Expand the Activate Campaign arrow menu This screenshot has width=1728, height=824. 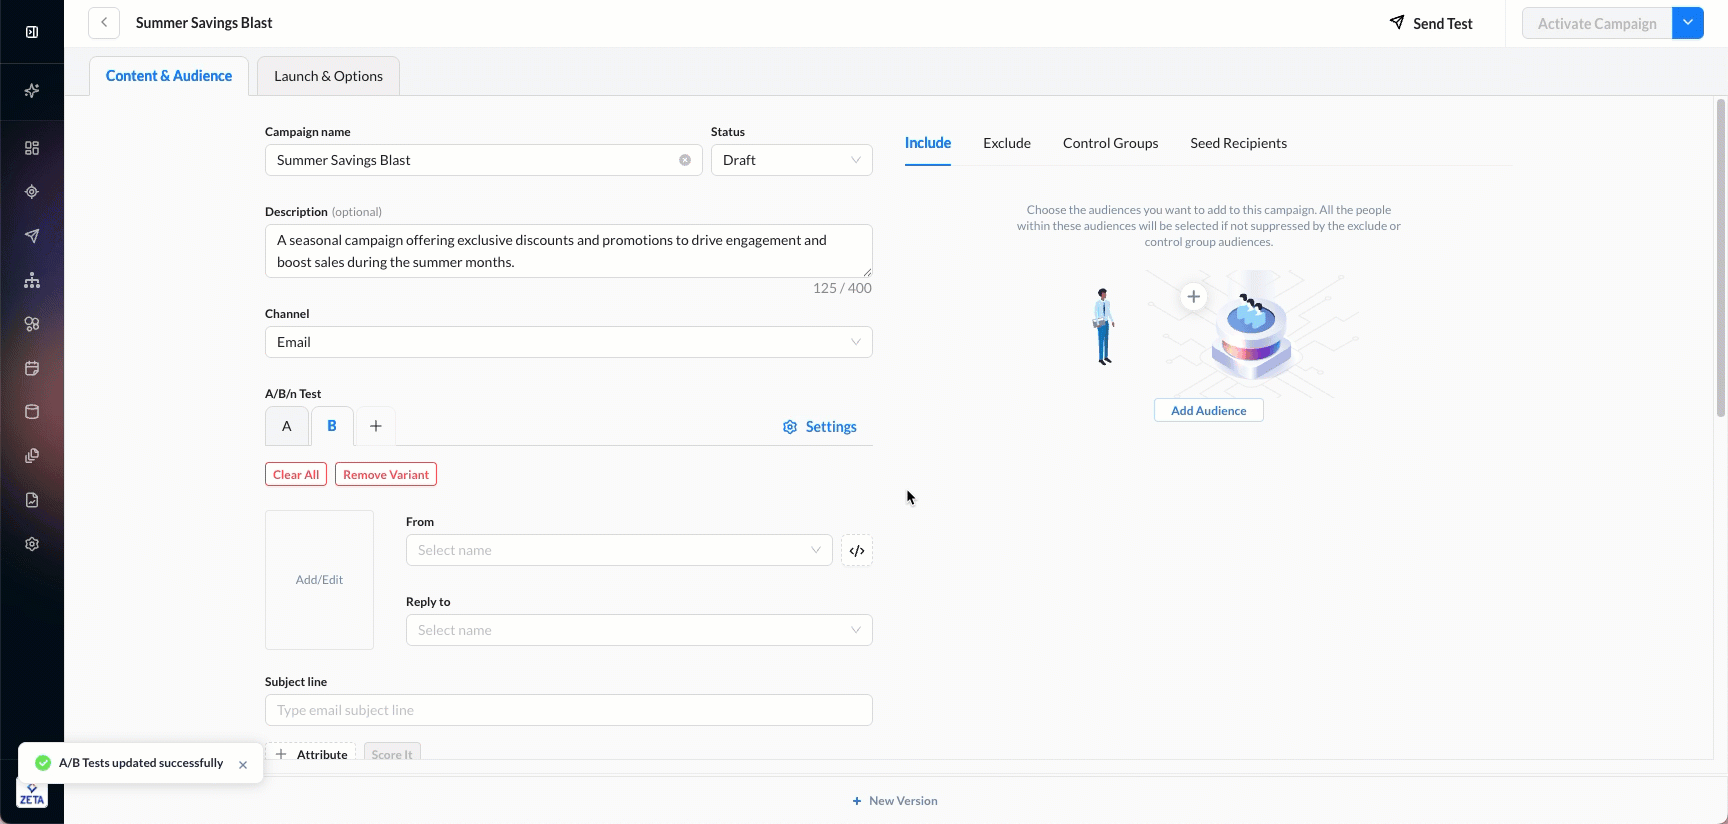1688,23
